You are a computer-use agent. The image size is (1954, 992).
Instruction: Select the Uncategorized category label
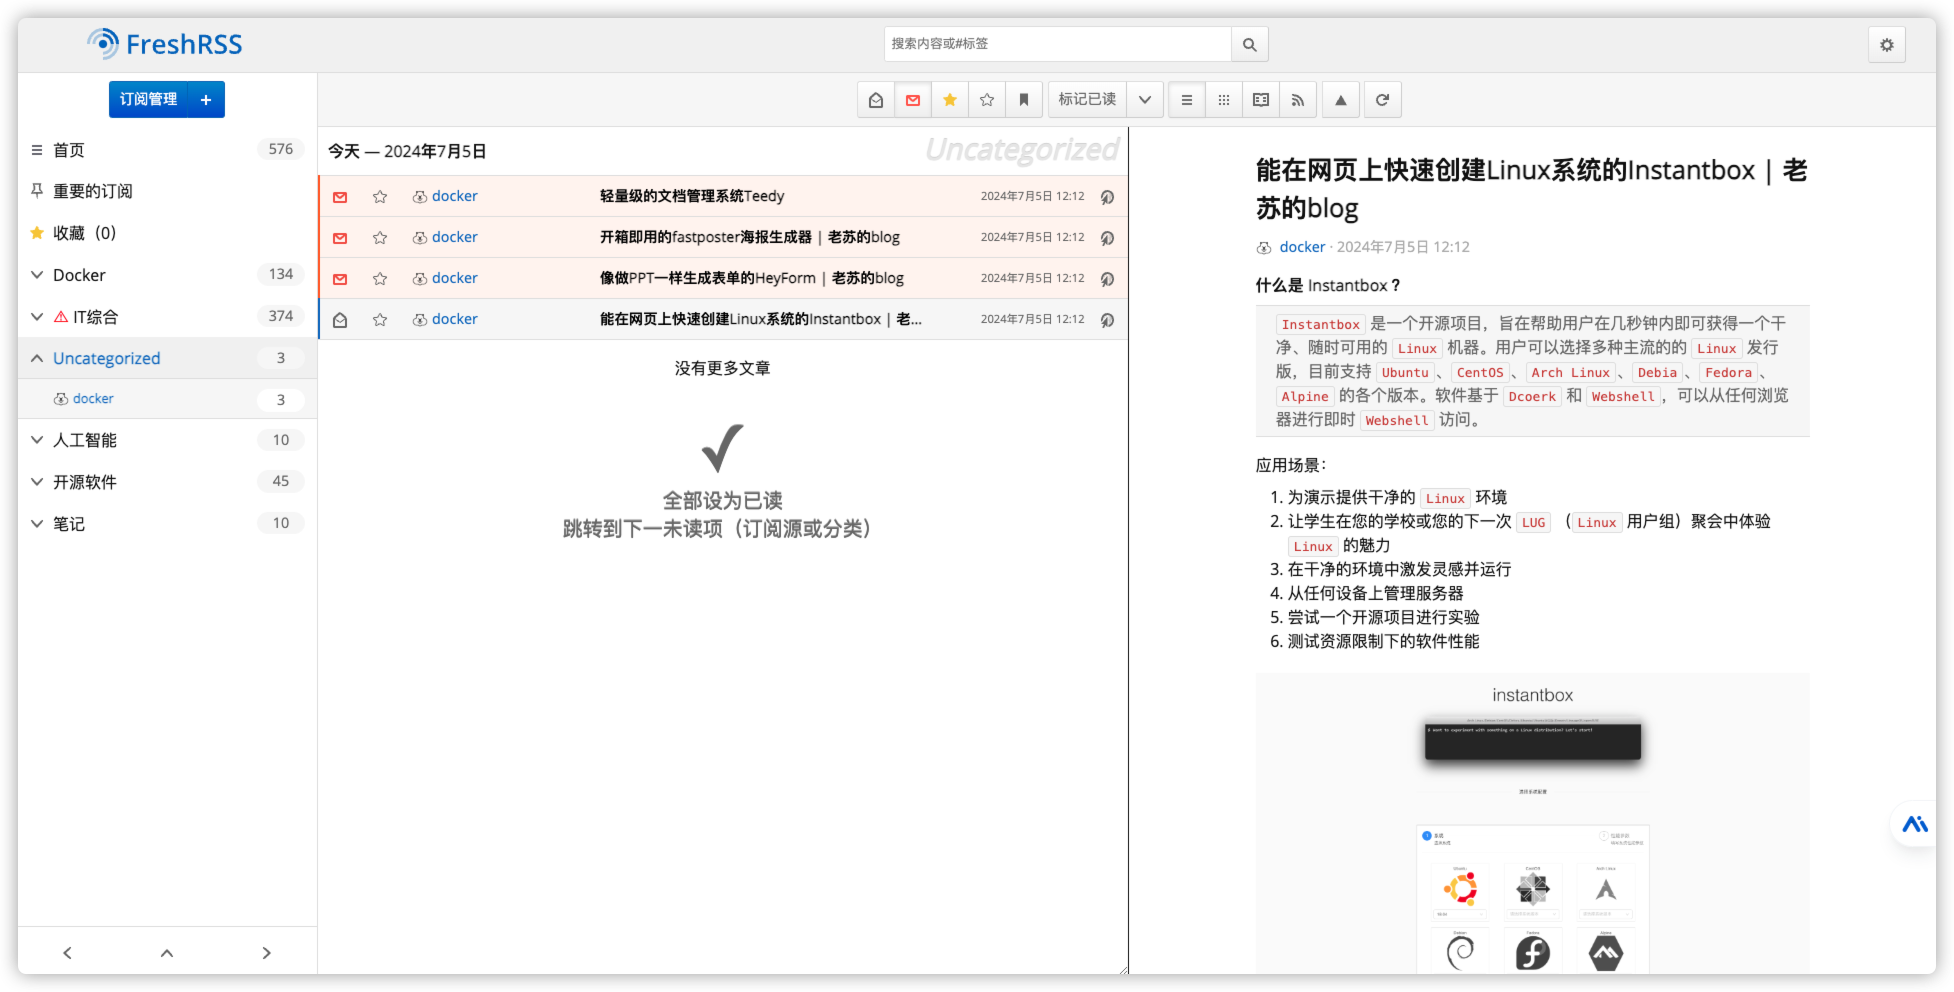point(106,358)
